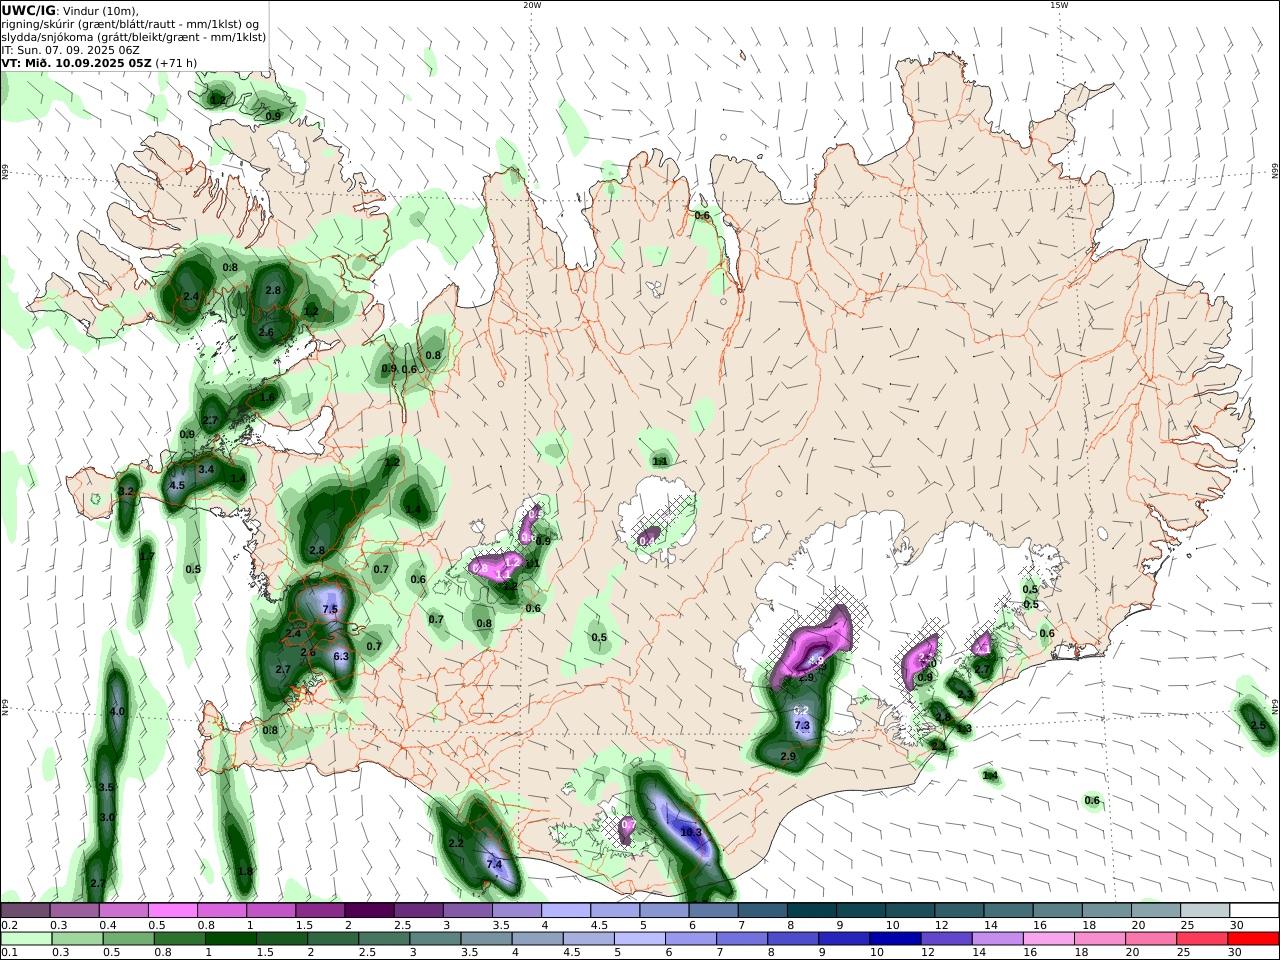The height and width of the screenshot is (960, 1280).
Task: Click the '3.0' precipitation value
Action: click(x=107, y=817)
